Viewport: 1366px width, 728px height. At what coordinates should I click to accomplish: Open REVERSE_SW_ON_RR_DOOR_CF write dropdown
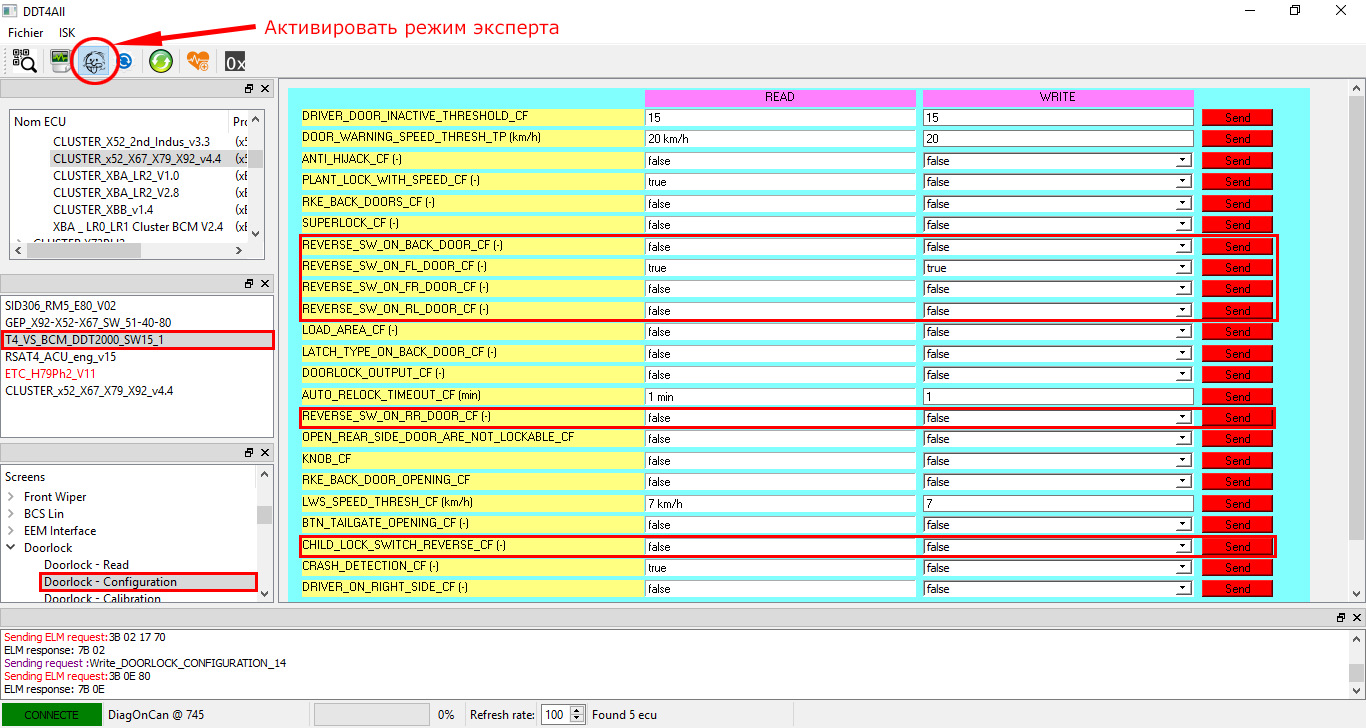[x=1183, y=418]
